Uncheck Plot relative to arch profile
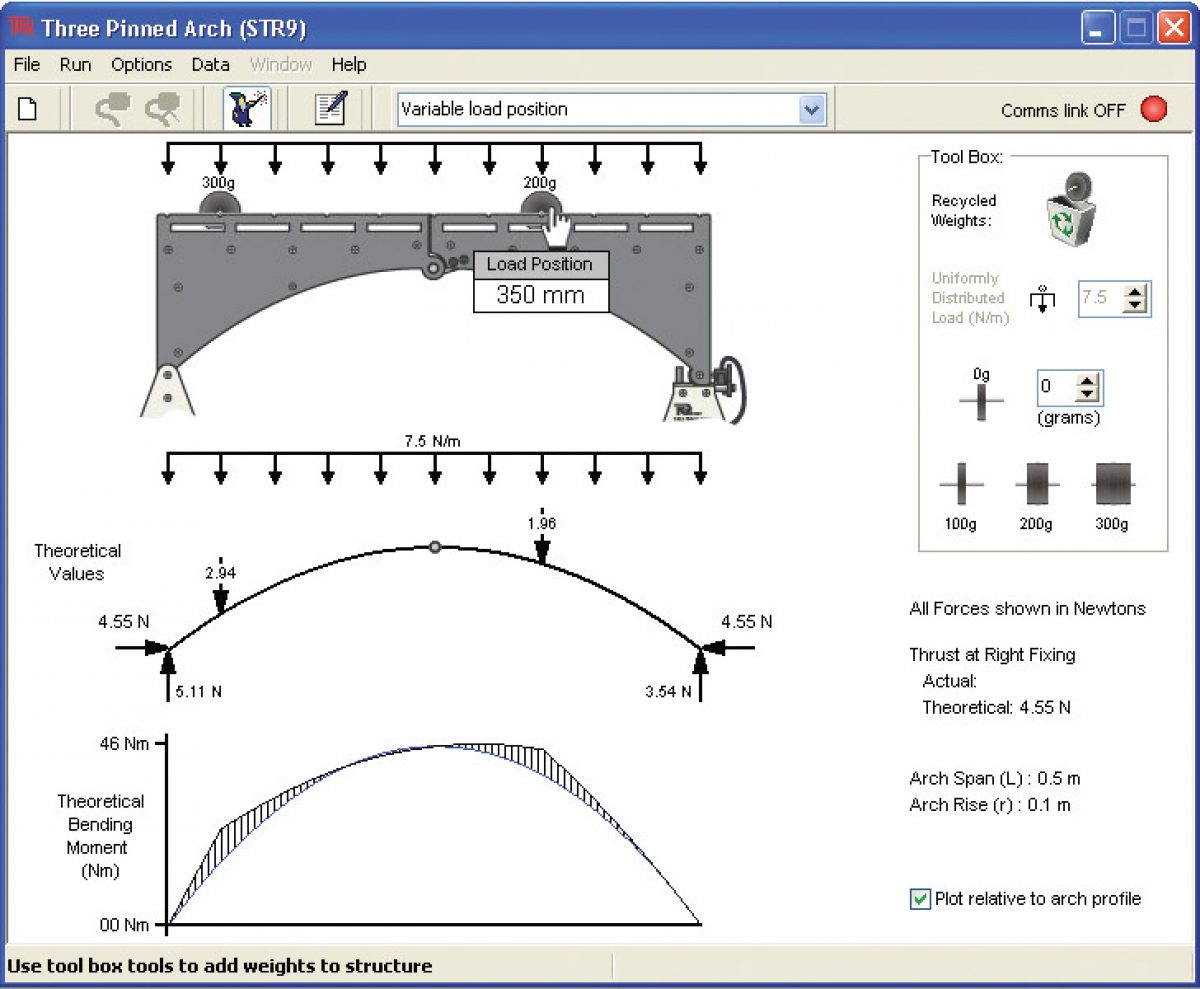This screenshot has width=1200, height=989. point(920,899)
